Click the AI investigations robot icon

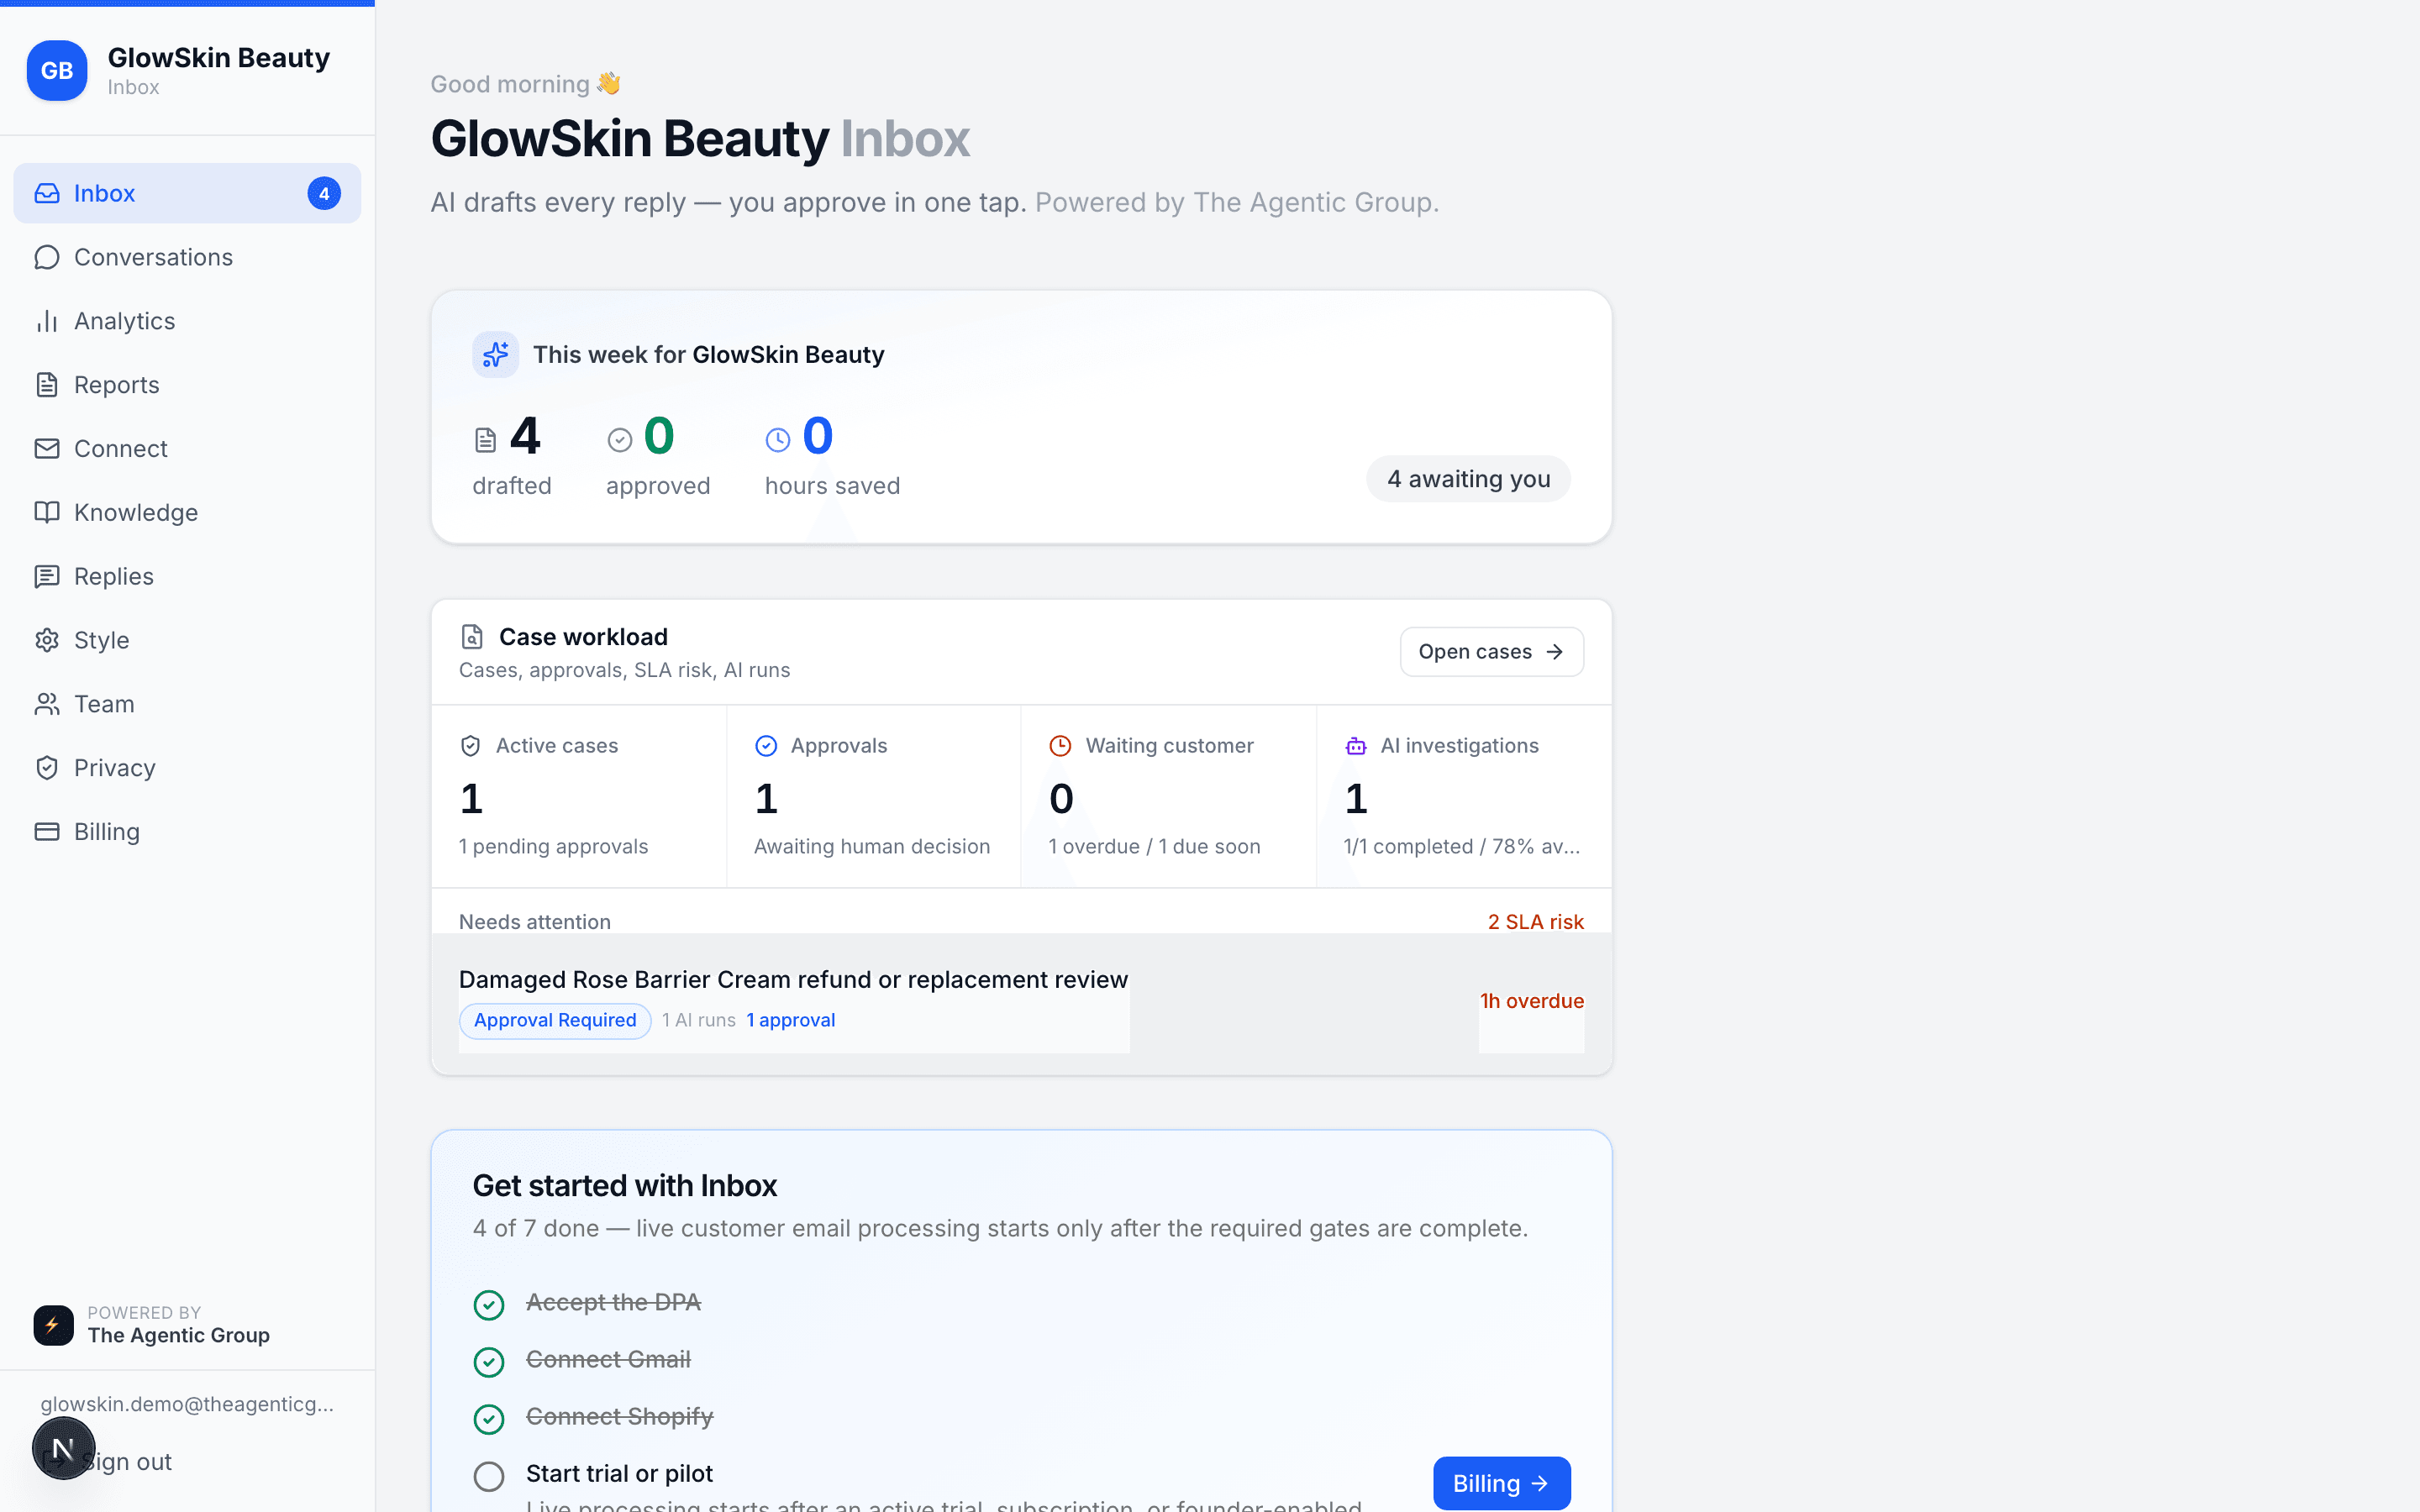tap(1356, 746)
